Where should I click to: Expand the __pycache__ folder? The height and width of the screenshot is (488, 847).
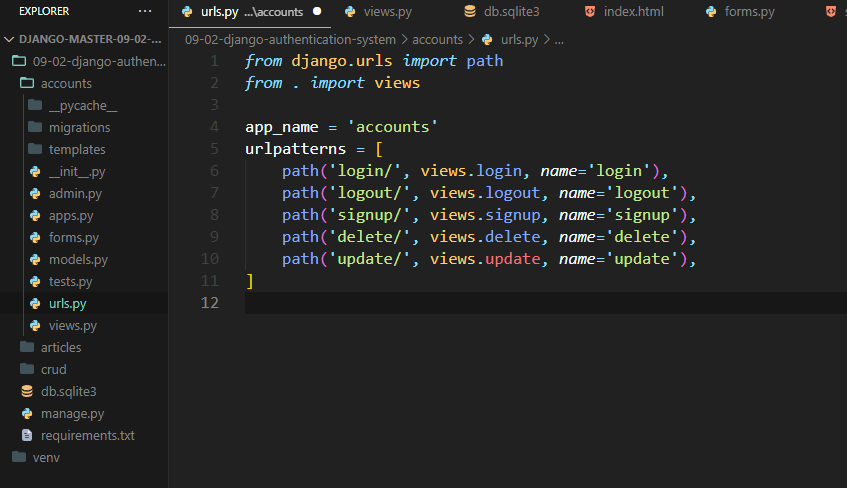coord(84,105)
